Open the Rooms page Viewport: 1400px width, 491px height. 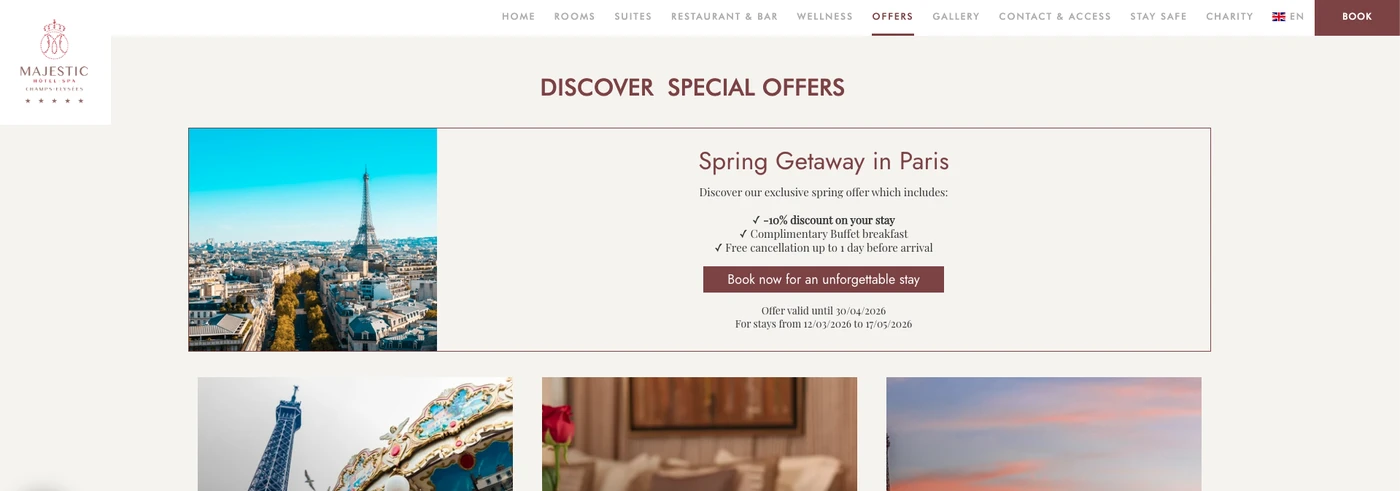click(x=574, y=17)
